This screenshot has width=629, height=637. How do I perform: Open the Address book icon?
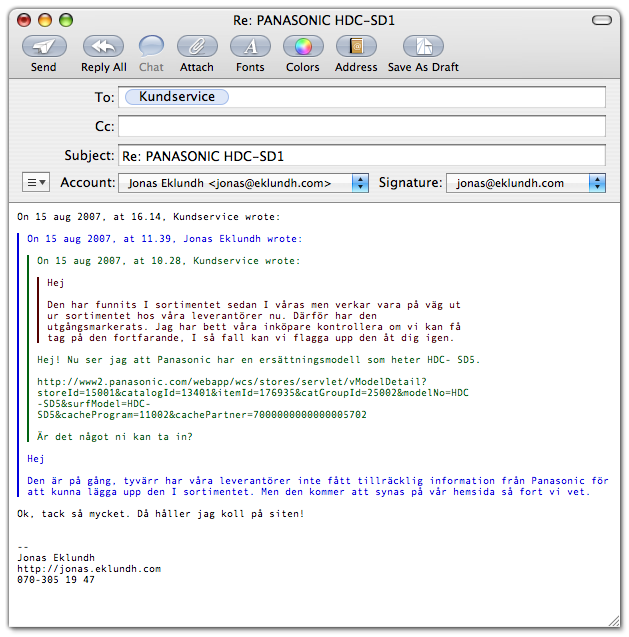pos(356,46)
